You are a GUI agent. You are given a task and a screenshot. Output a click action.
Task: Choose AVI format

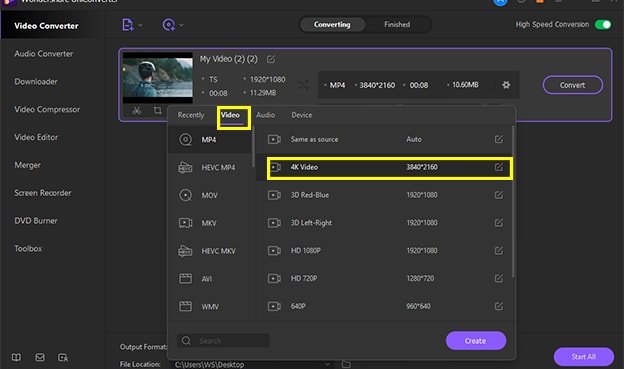pos(210,279)
